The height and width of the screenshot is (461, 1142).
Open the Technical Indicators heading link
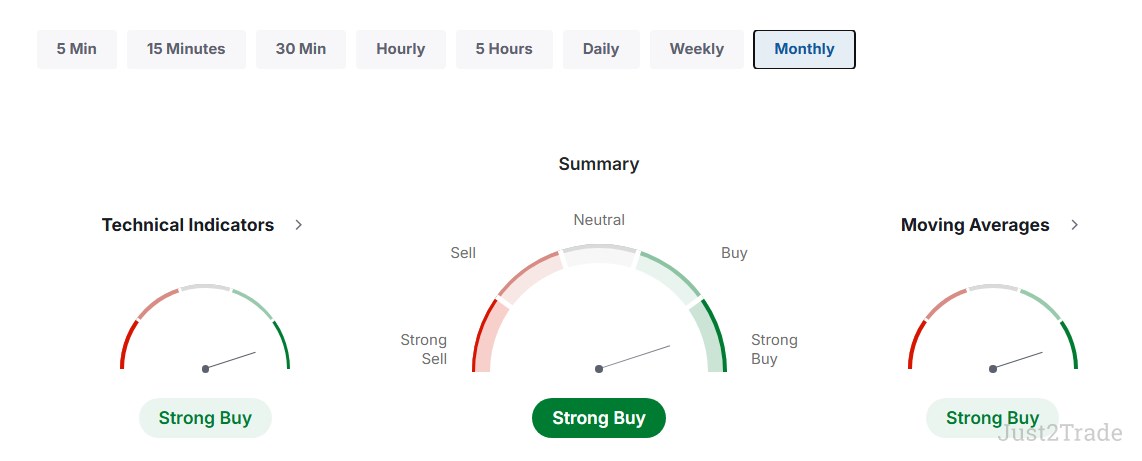point(188,225)
